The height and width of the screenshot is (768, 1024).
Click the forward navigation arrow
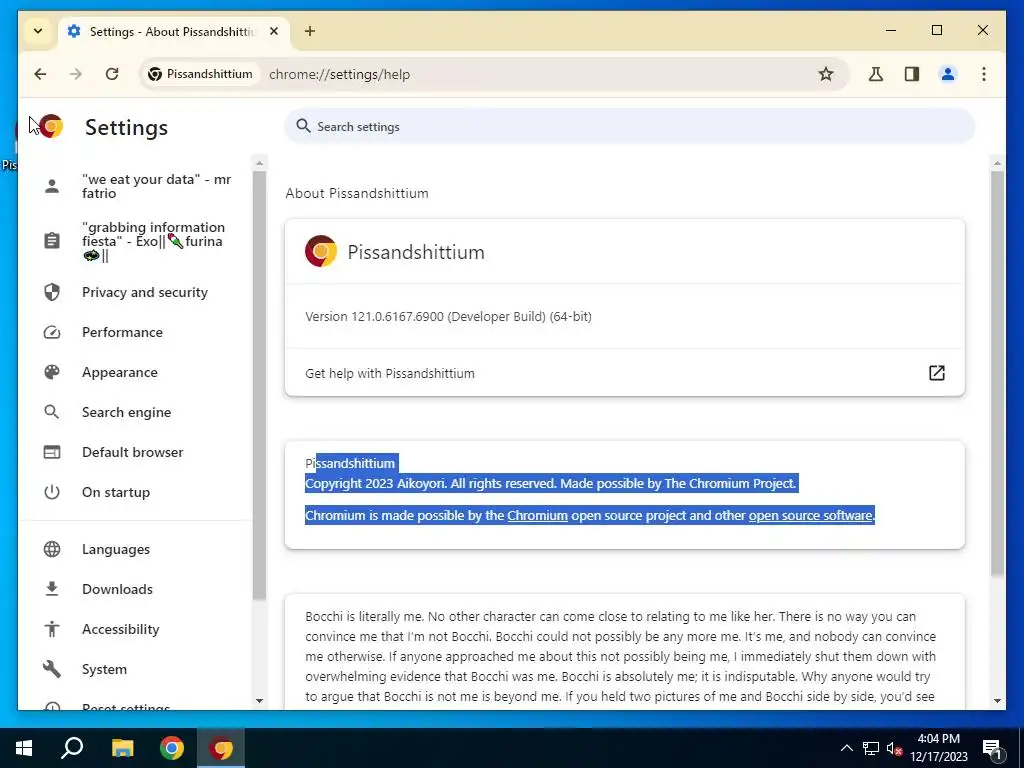[76, 74]
